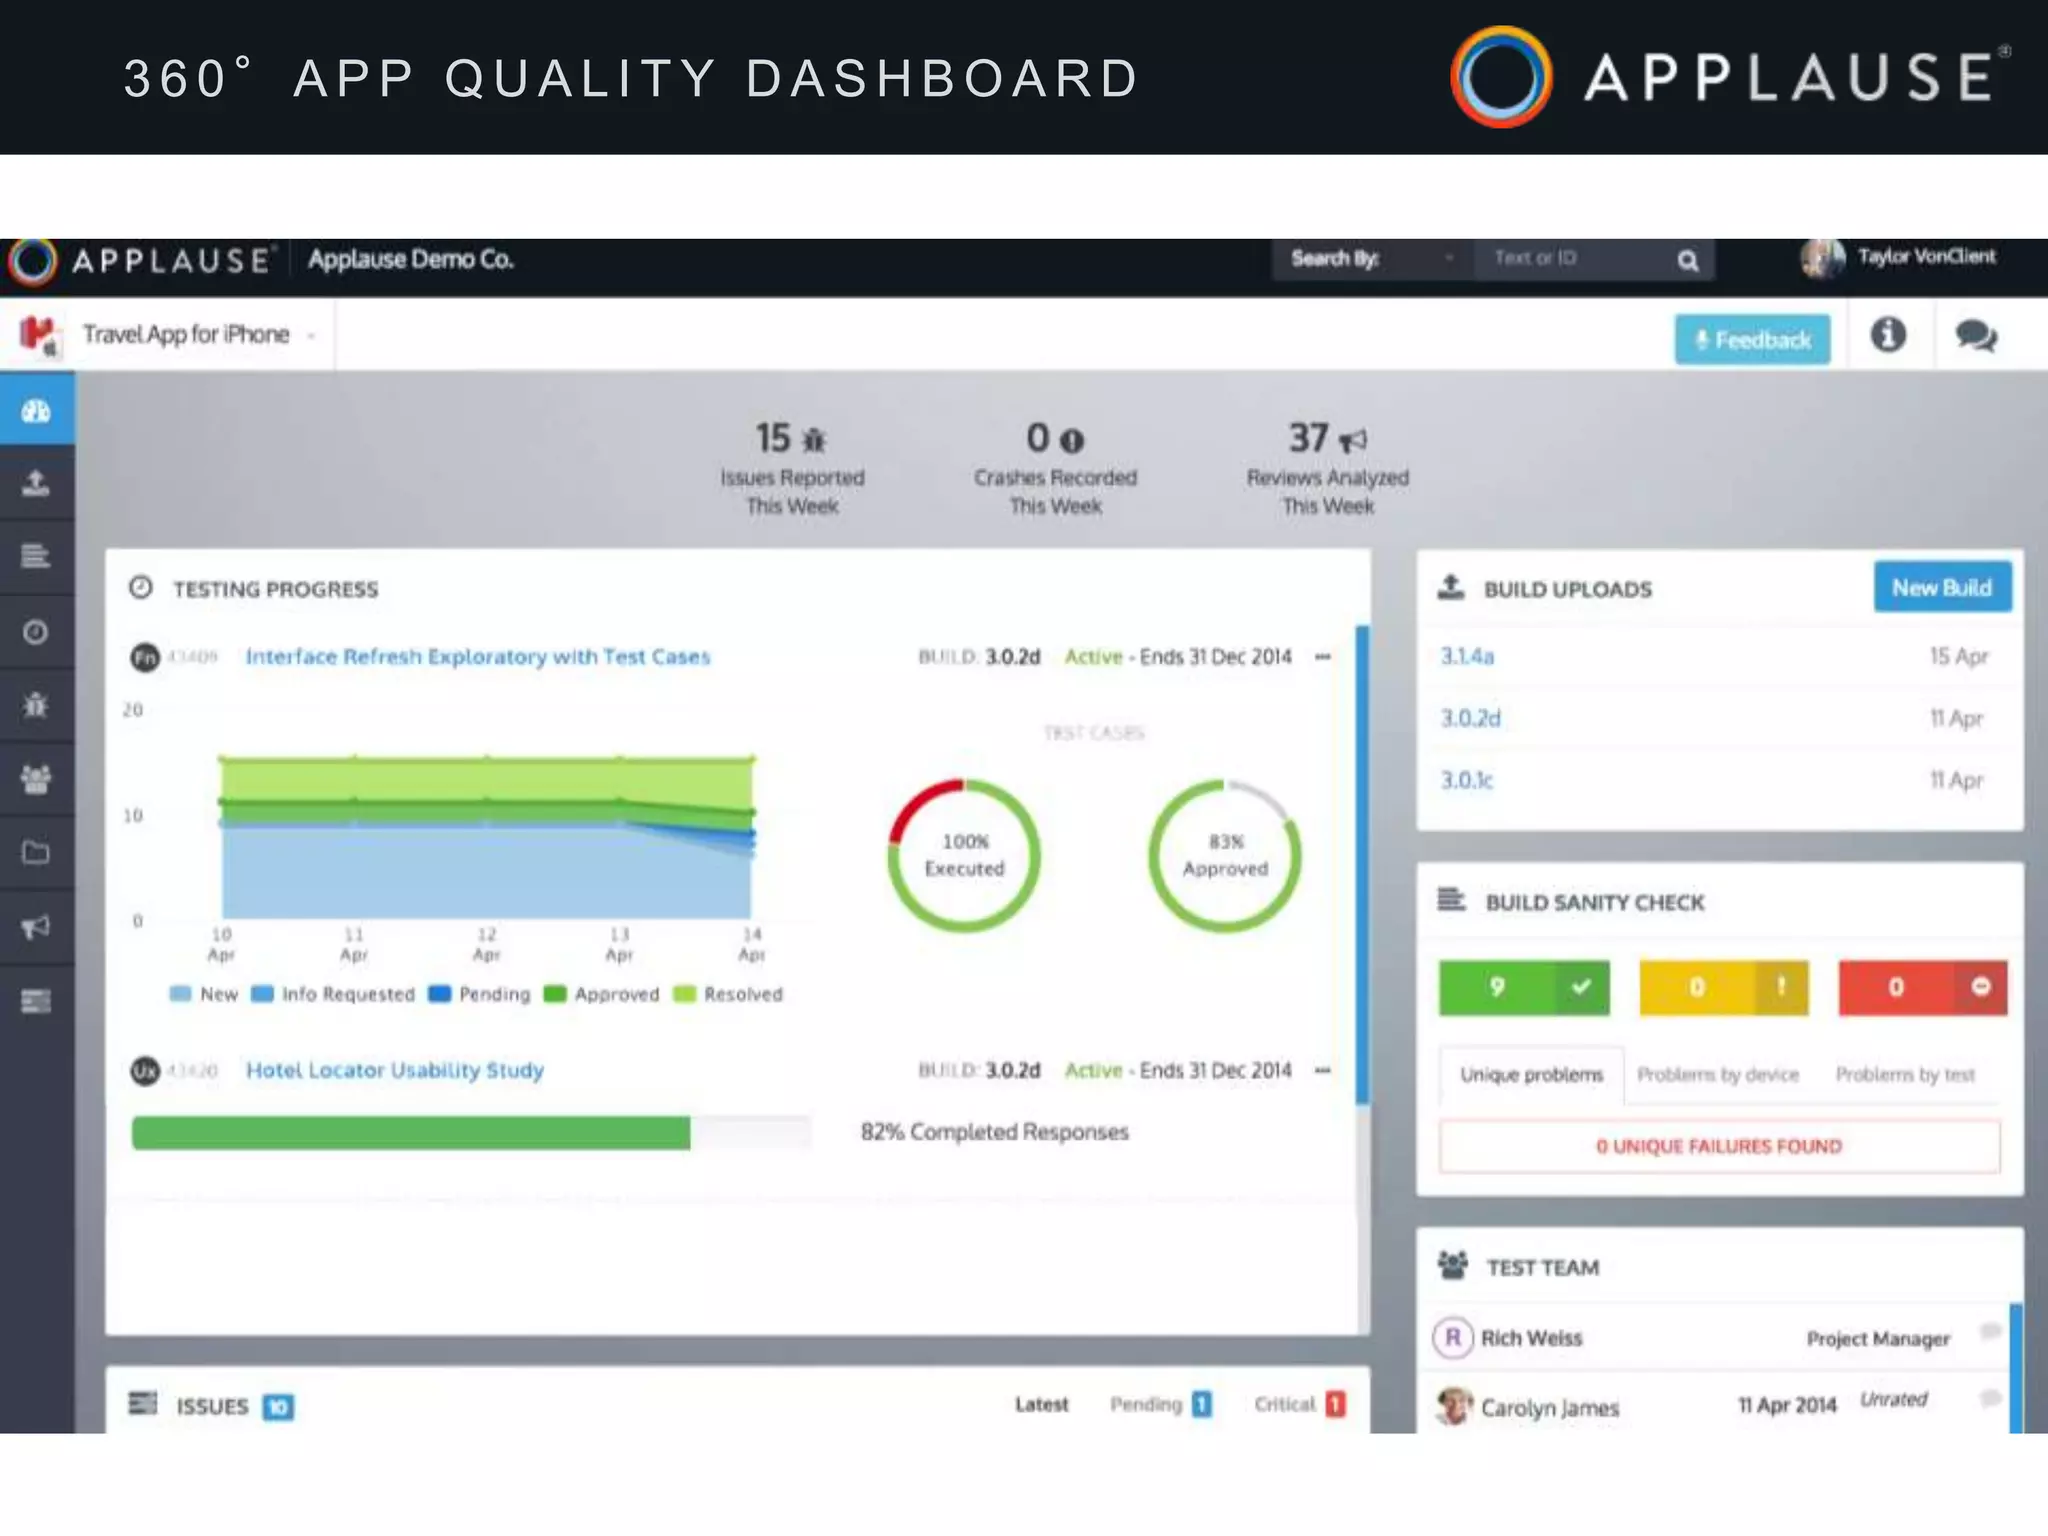
Task: Click the info circle icon
Action: click(1888, 335)
